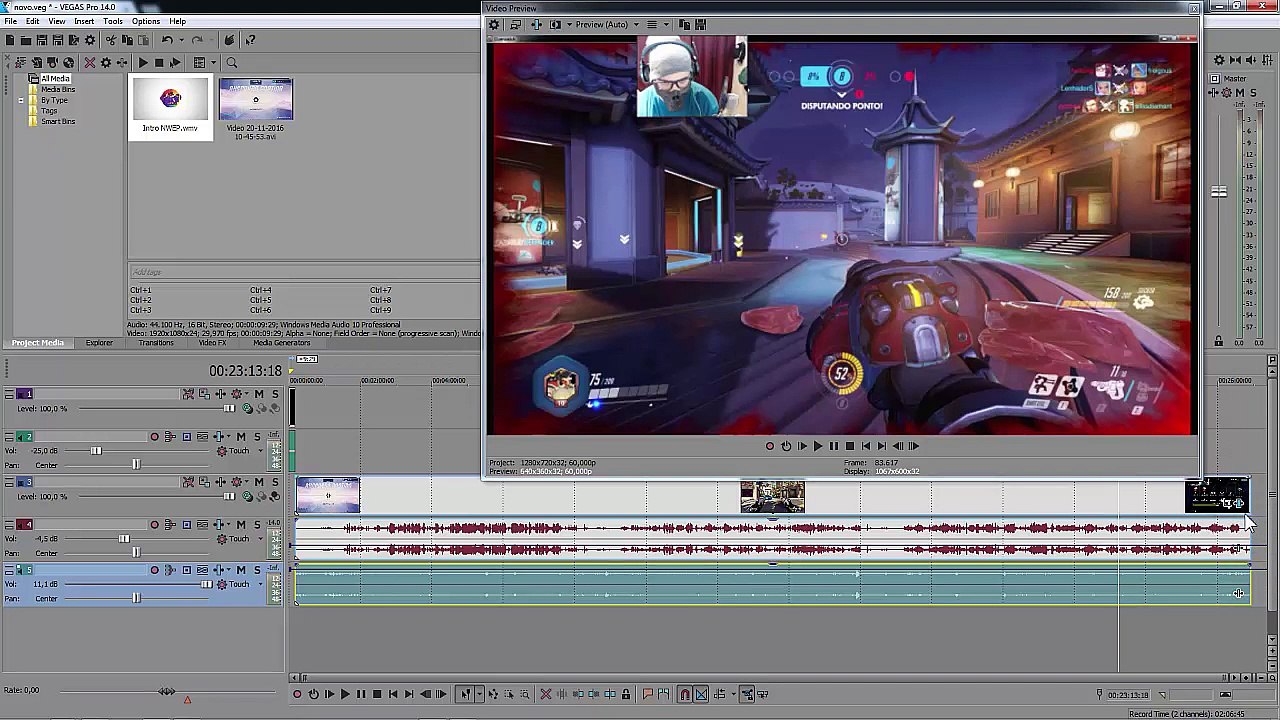Mute audio track 5

tap(241, 570)
